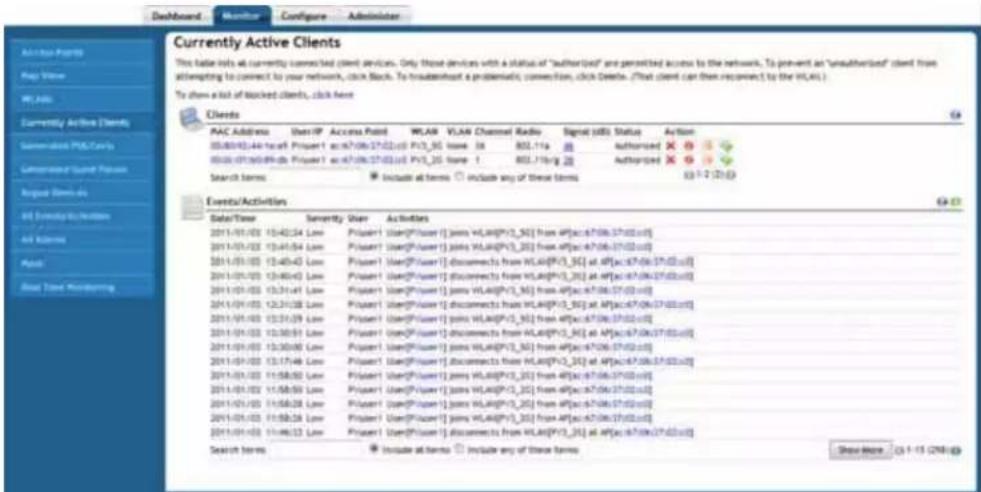Viewport: 981px width, 492px height.
Task: Click the Radio column header in Clients
Action: [528, 131]
